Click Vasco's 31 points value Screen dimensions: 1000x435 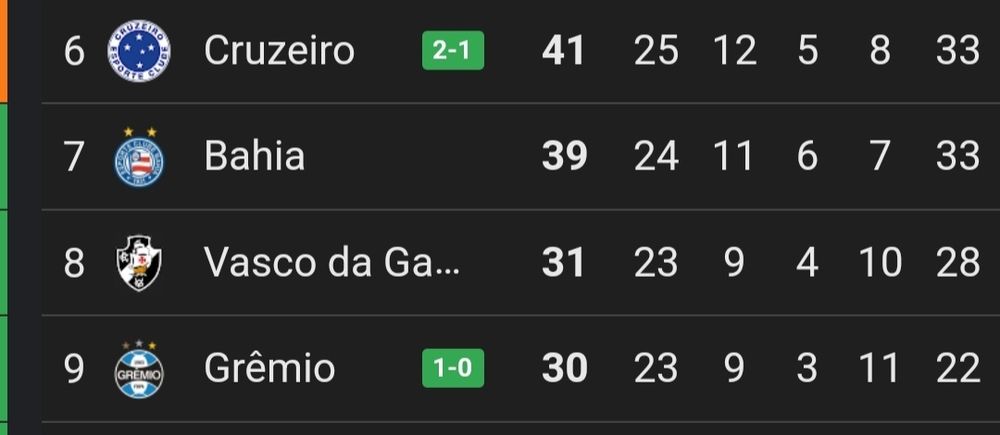[x=563, y=262]
